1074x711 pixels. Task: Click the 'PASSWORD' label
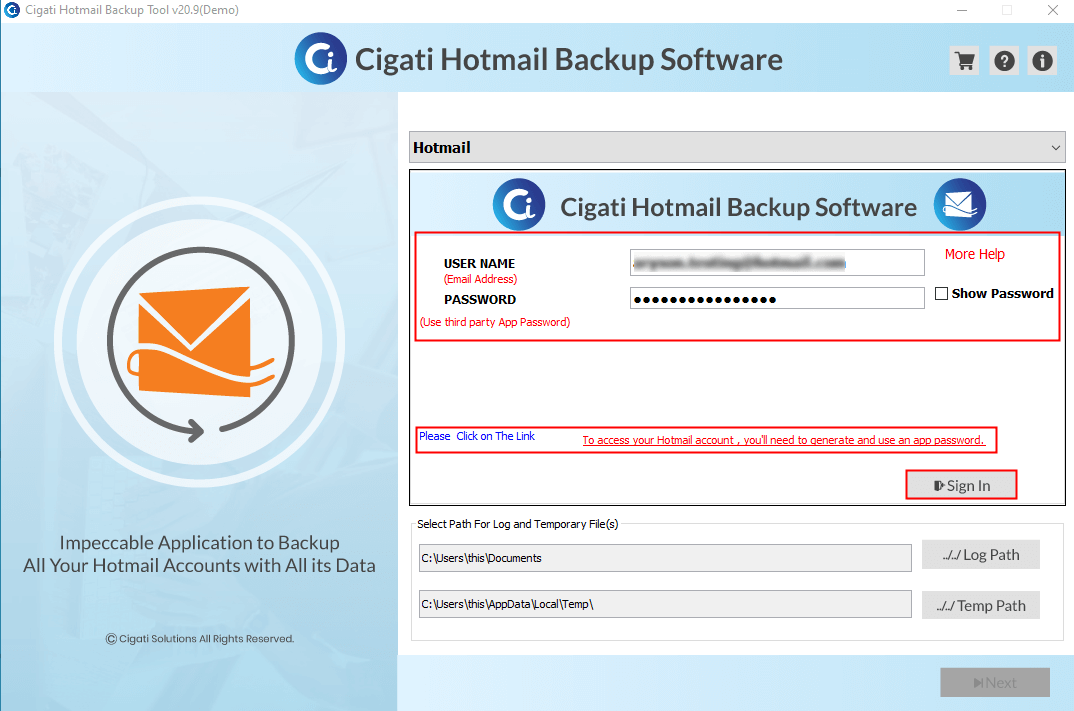480,299
